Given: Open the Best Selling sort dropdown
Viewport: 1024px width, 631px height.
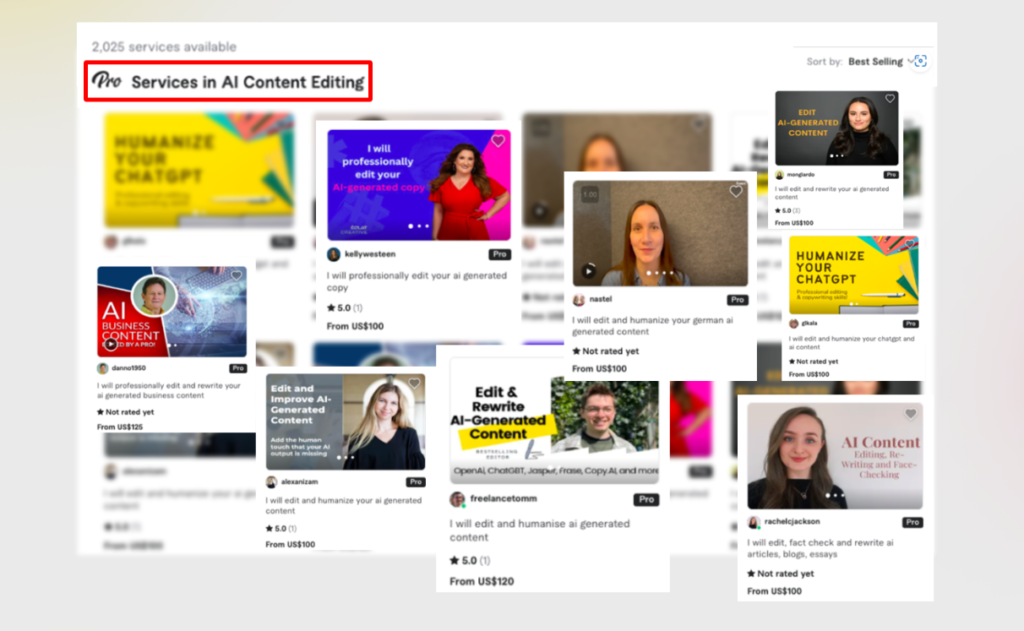Looking at the screenshot, I should (880, 61).
